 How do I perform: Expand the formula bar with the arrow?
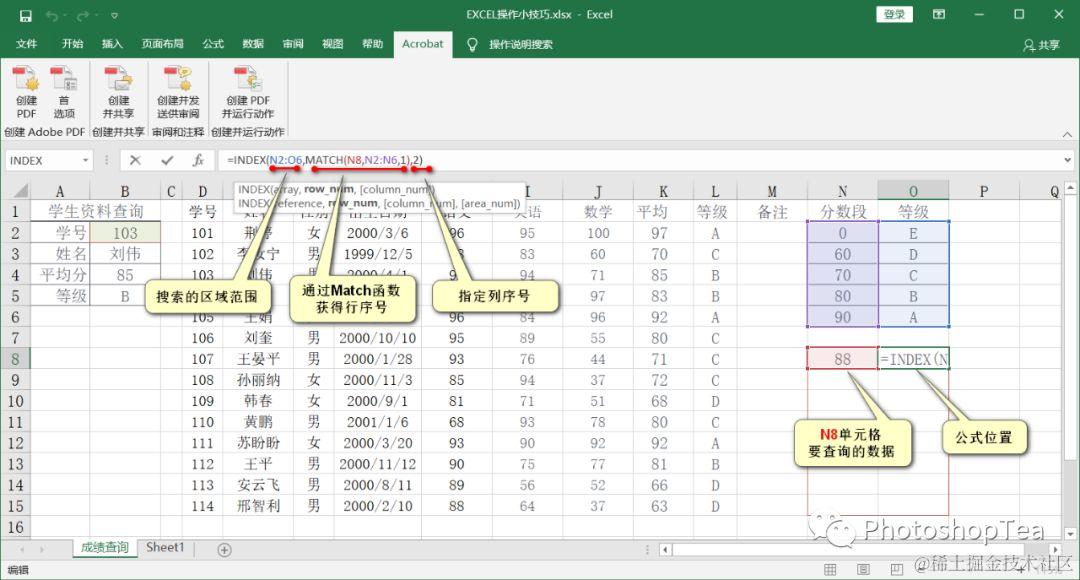coord(1067,160)
